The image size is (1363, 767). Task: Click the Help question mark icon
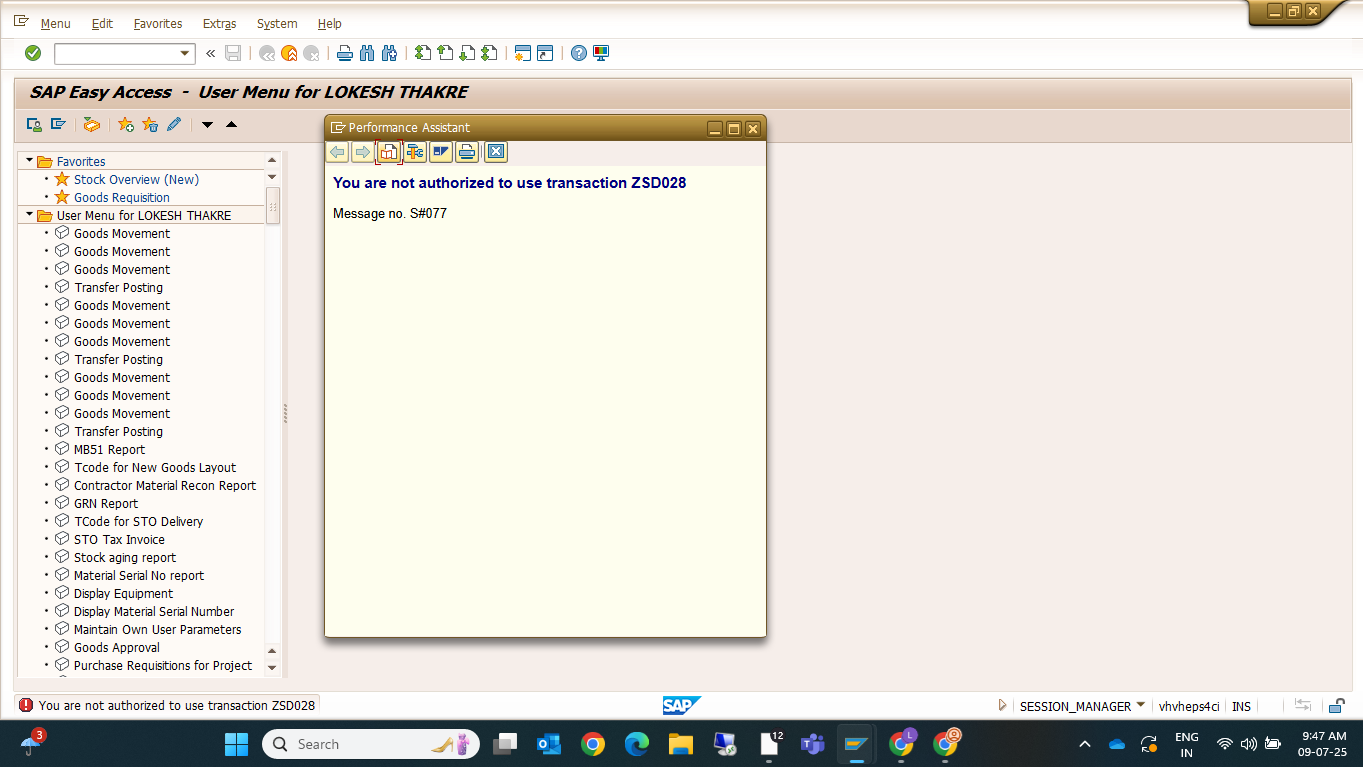pyautogui.click(x=579, y=53)
